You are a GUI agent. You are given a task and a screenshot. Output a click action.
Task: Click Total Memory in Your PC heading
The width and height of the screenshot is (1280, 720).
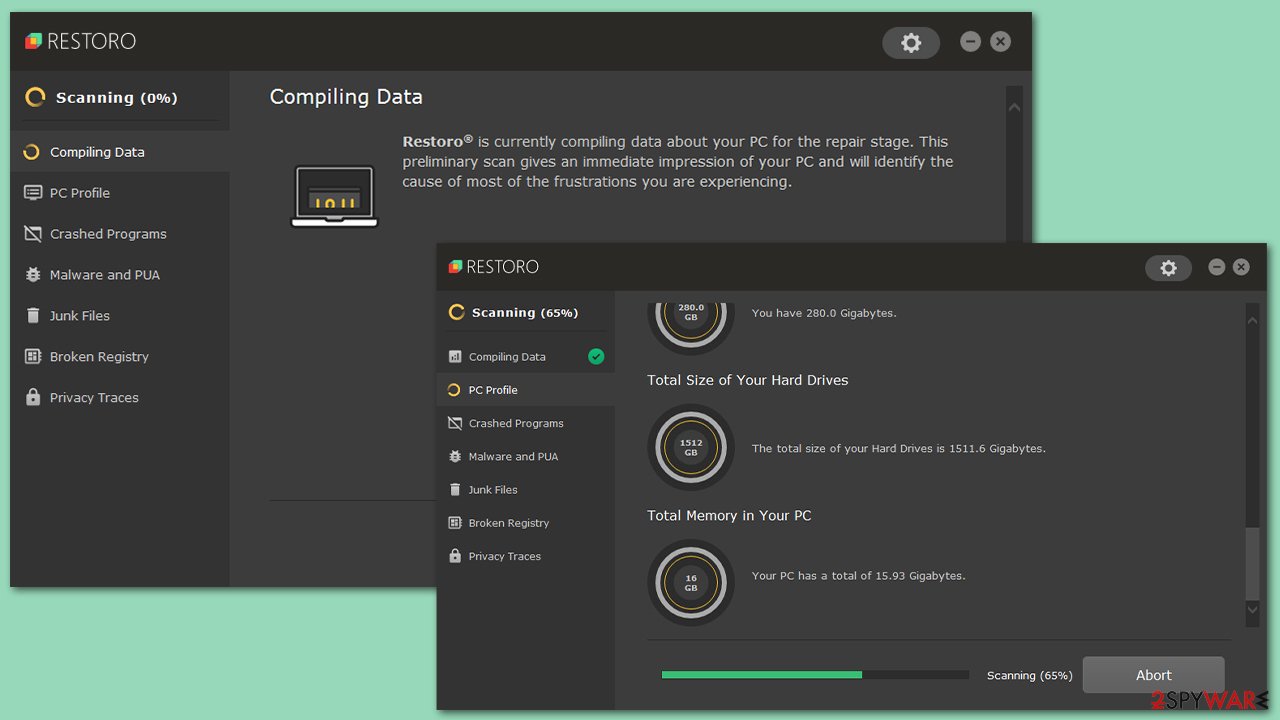pyautogui.click(x=729, y=516)
